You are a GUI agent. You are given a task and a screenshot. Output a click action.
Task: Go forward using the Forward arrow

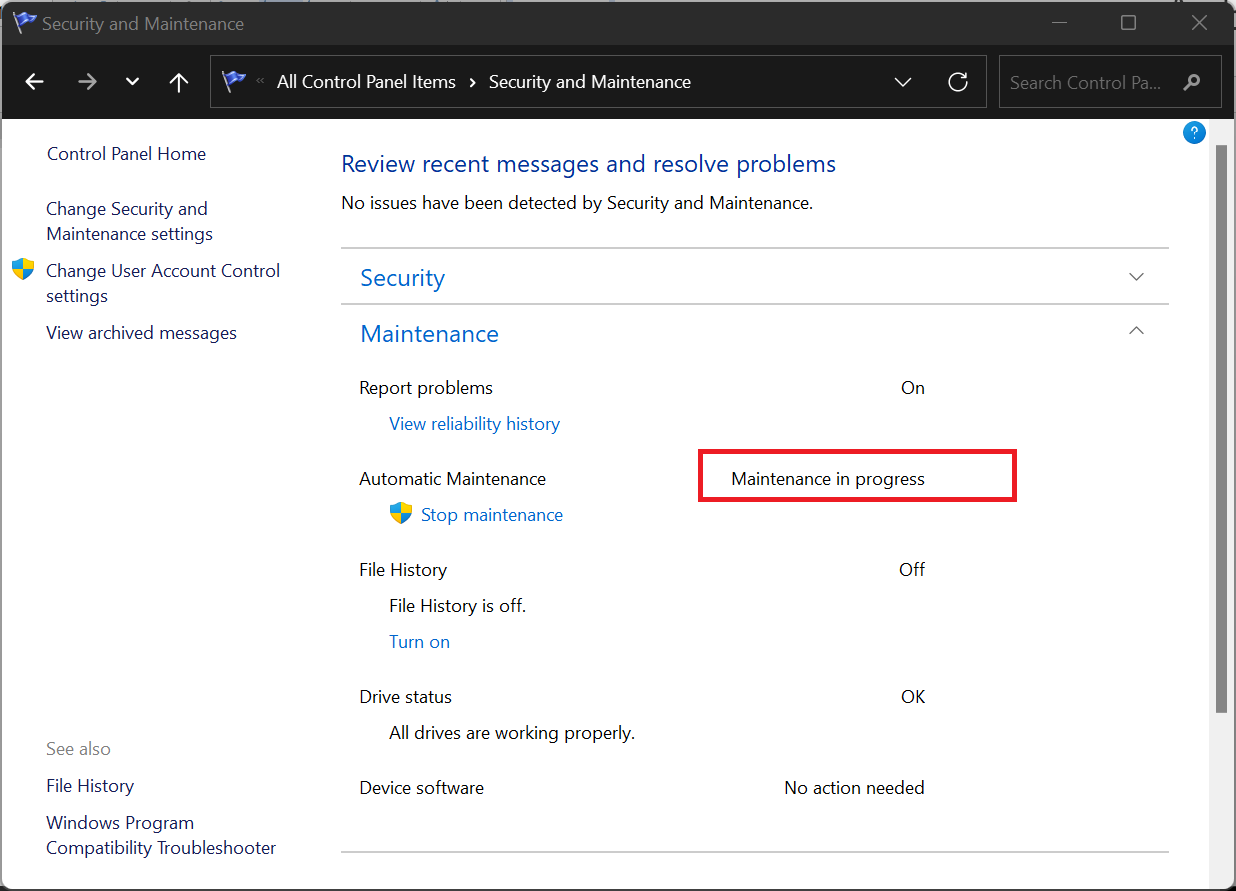[x=87, y=82]
